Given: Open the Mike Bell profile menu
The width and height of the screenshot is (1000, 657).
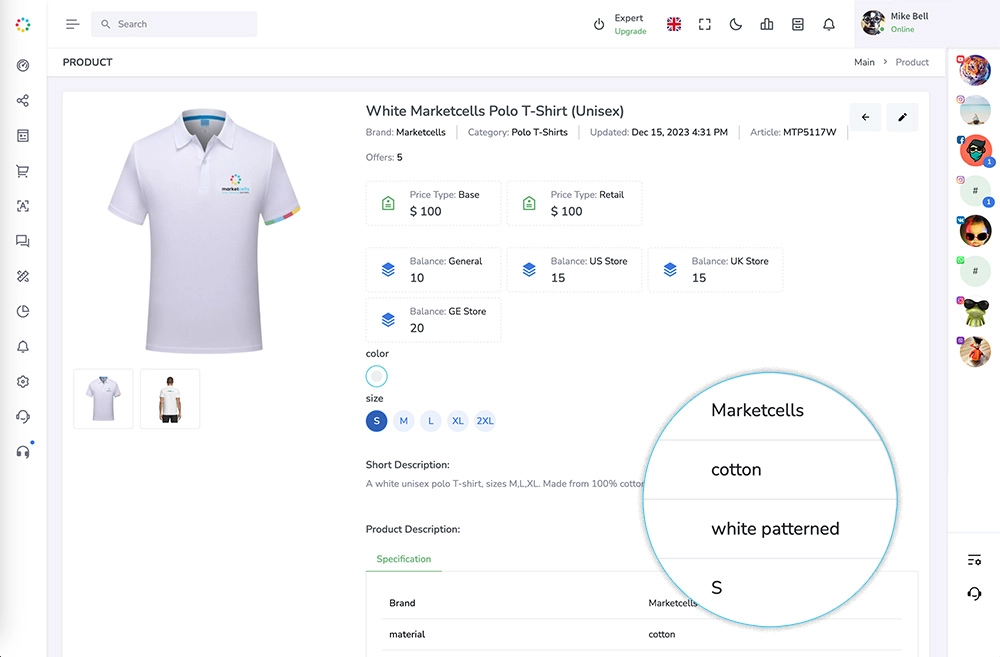Looking at the screenshot, I should click(900, 23).
